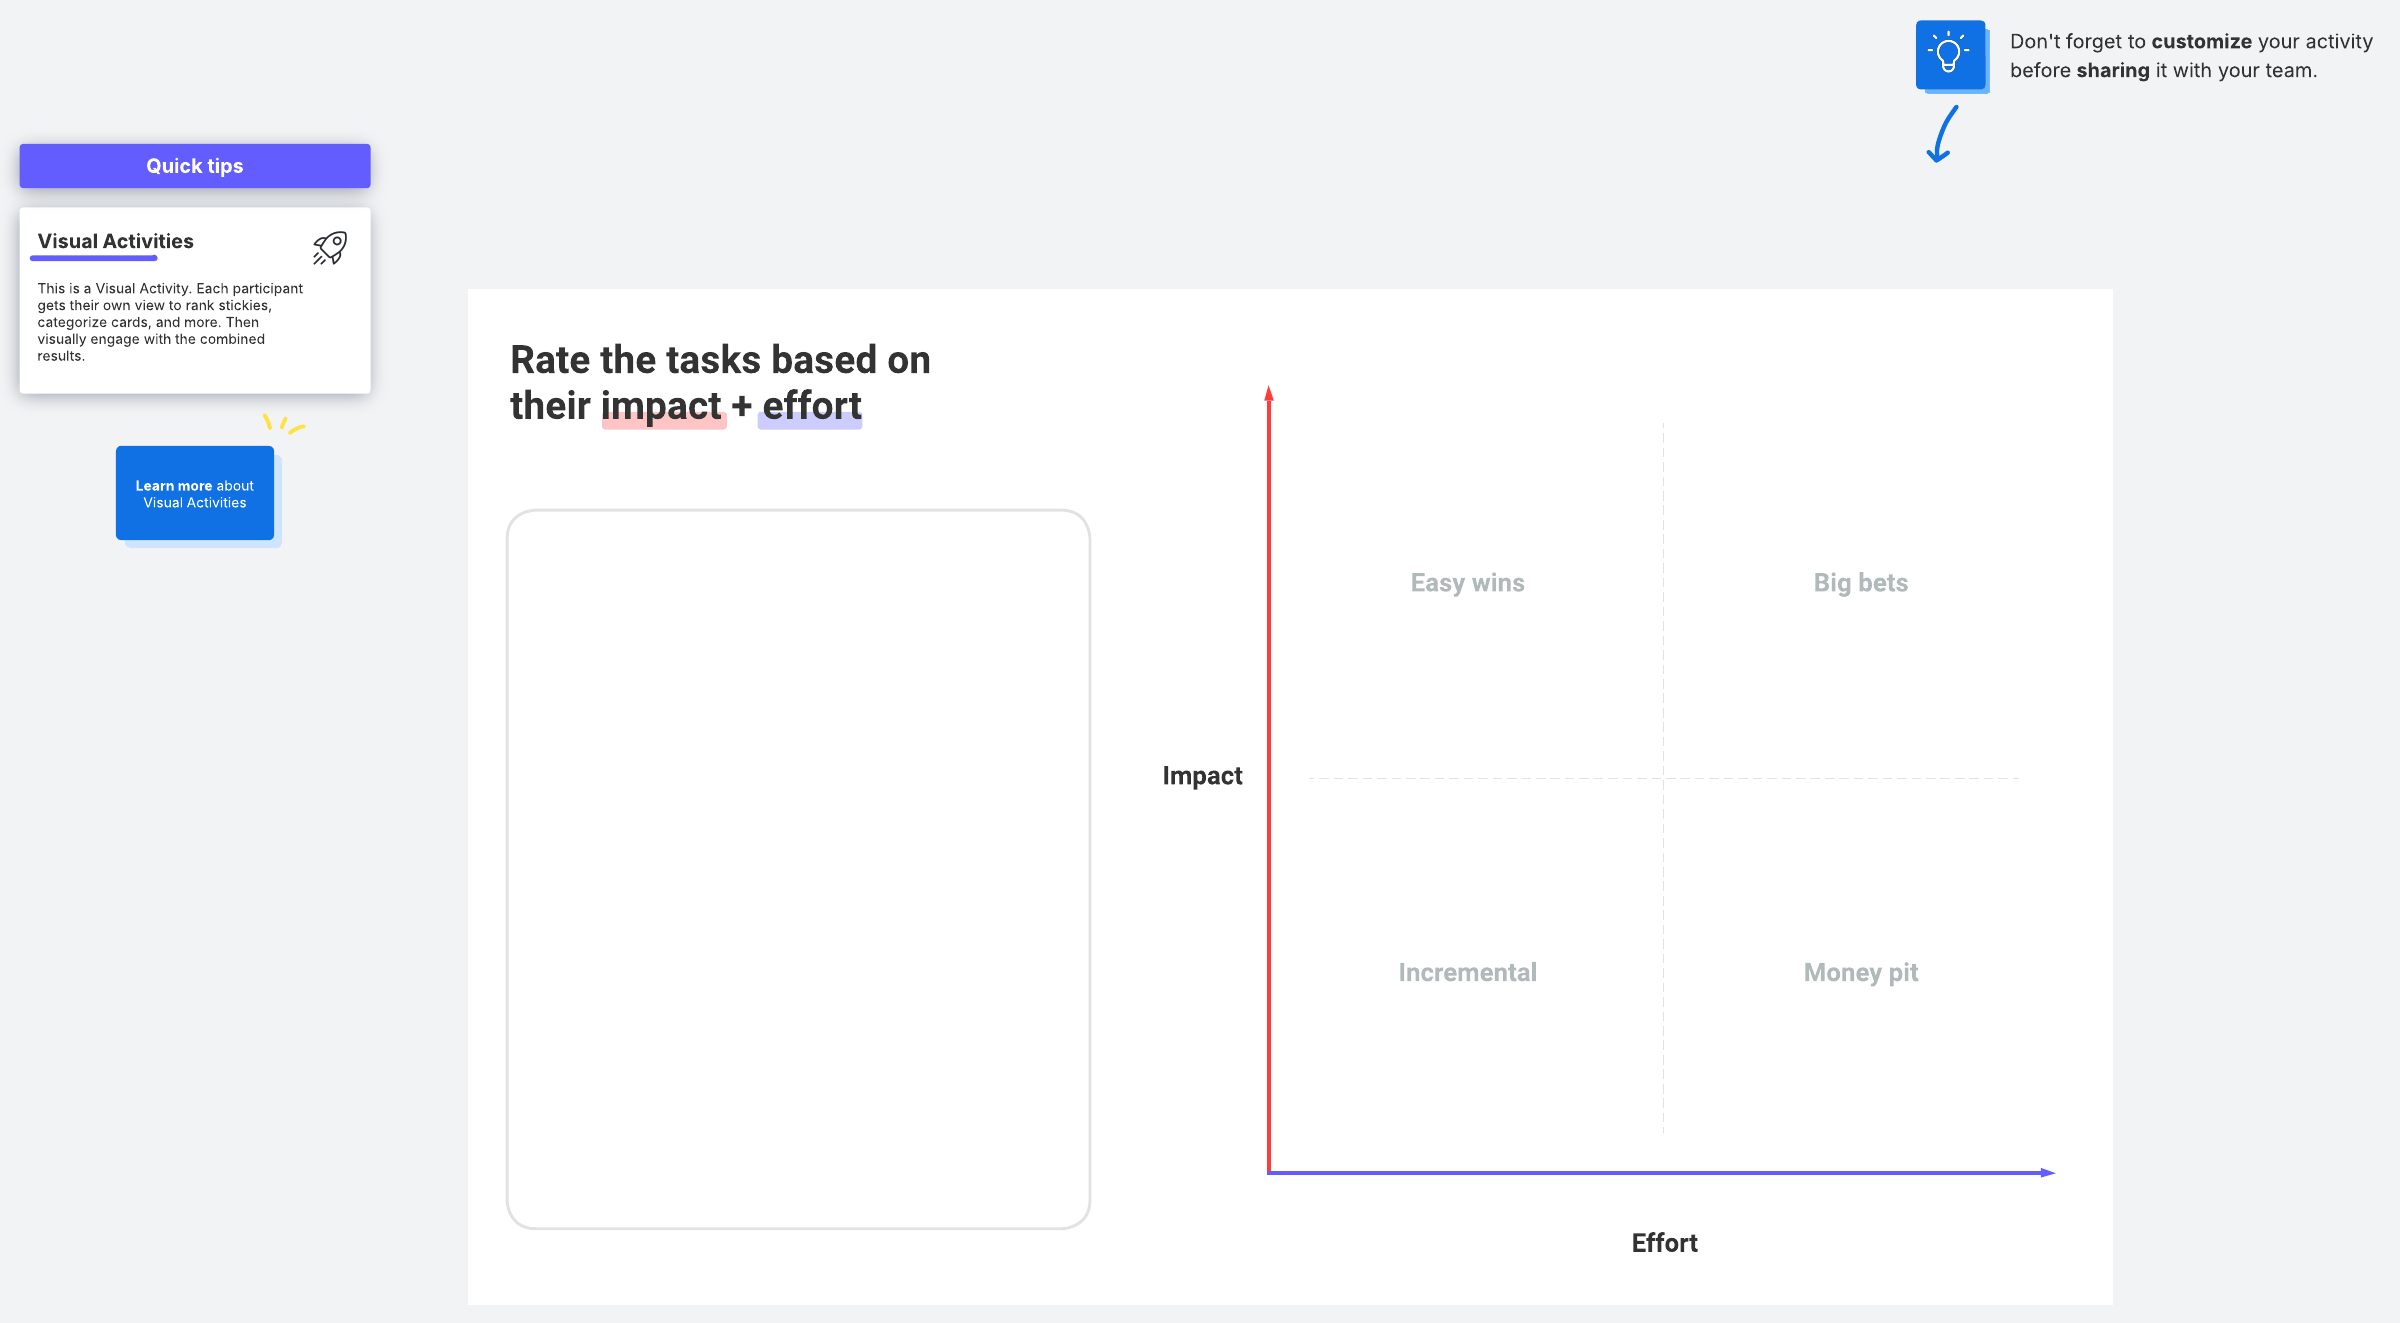Click the blue lightbulb tip icon
This screenshot has width=2400, height=1323.
[x=1950, y=55]
